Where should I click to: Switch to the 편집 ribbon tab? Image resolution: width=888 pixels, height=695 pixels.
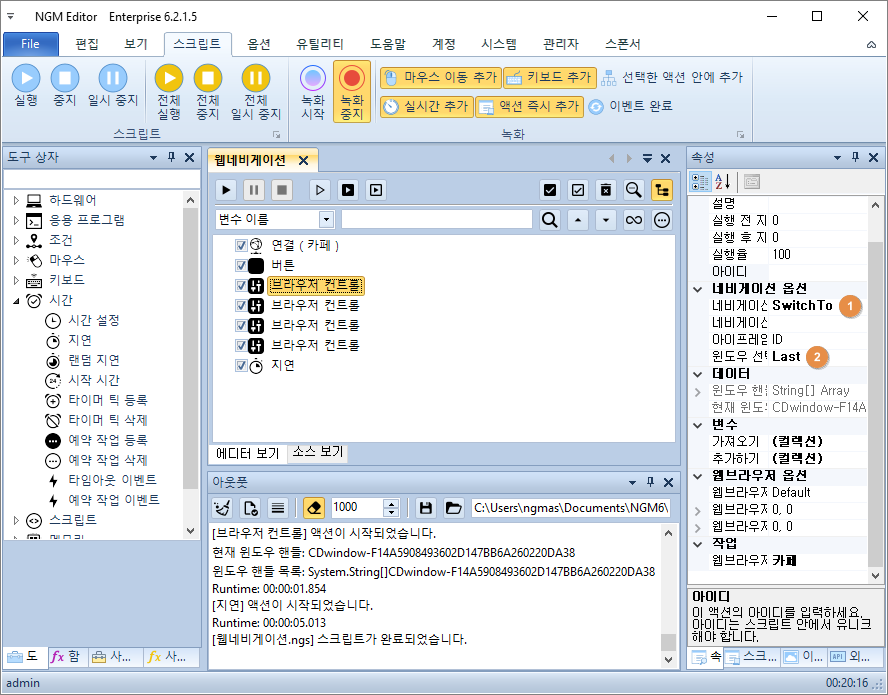(x=87, y=44)
